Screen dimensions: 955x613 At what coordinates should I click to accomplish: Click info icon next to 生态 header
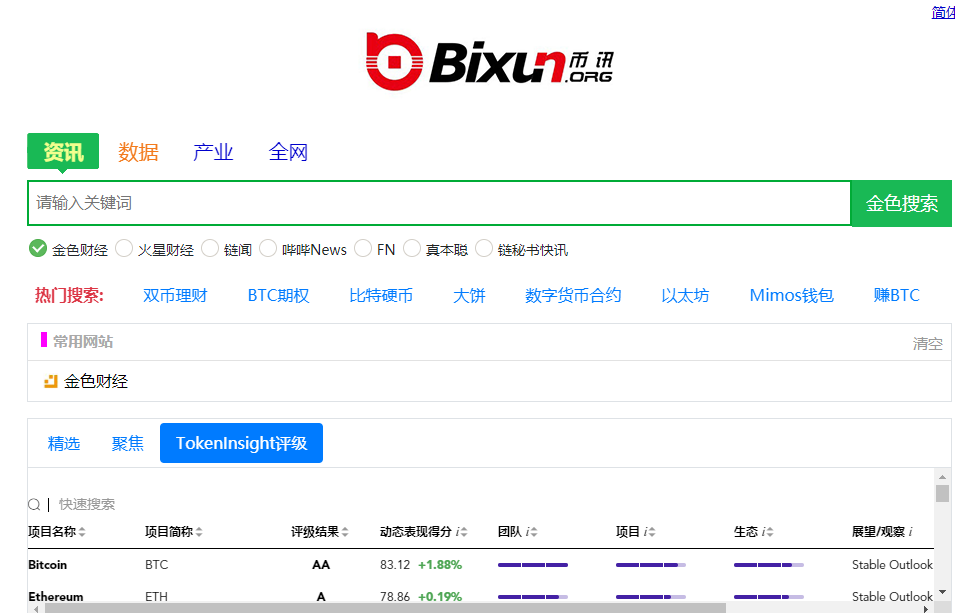(x=764, y=532)
